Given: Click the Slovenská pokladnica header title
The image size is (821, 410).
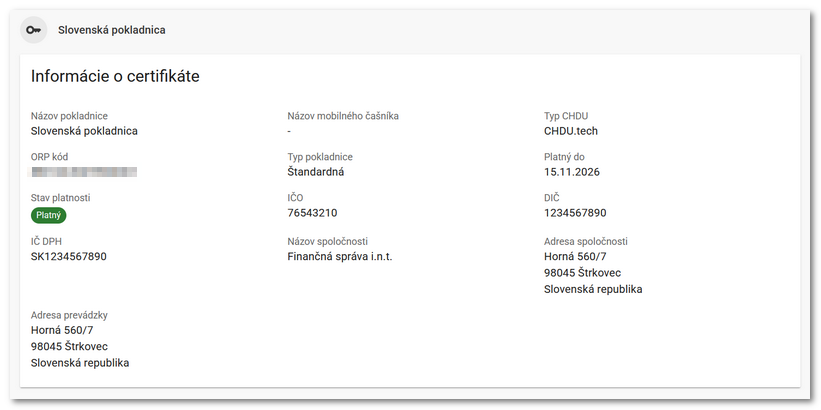Looking at the screenshot, I should point(112,30).
